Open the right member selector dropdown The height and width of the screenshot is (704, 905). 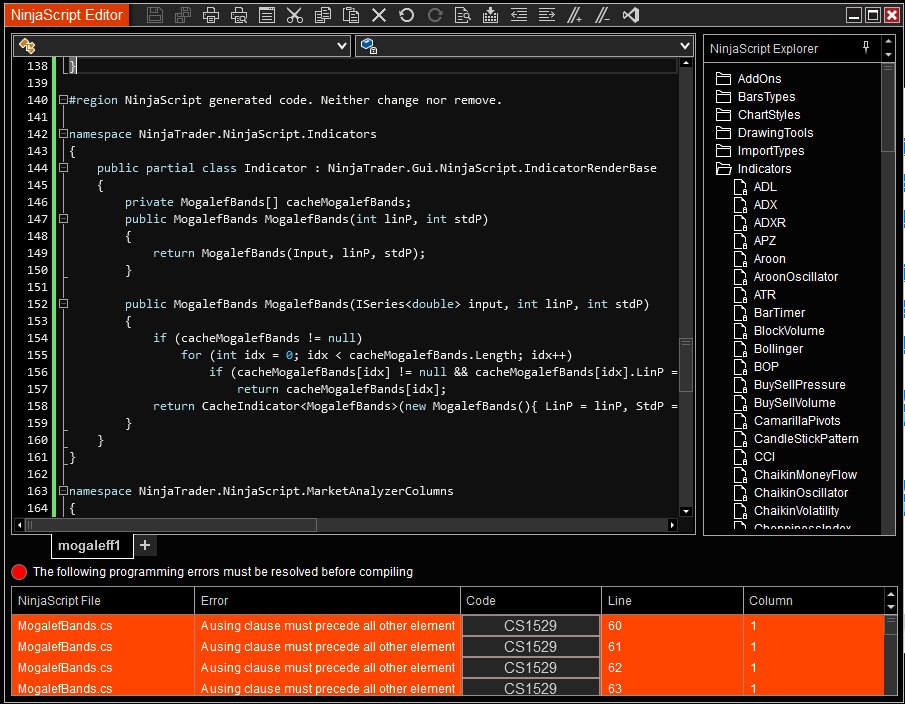click(525, 46)
